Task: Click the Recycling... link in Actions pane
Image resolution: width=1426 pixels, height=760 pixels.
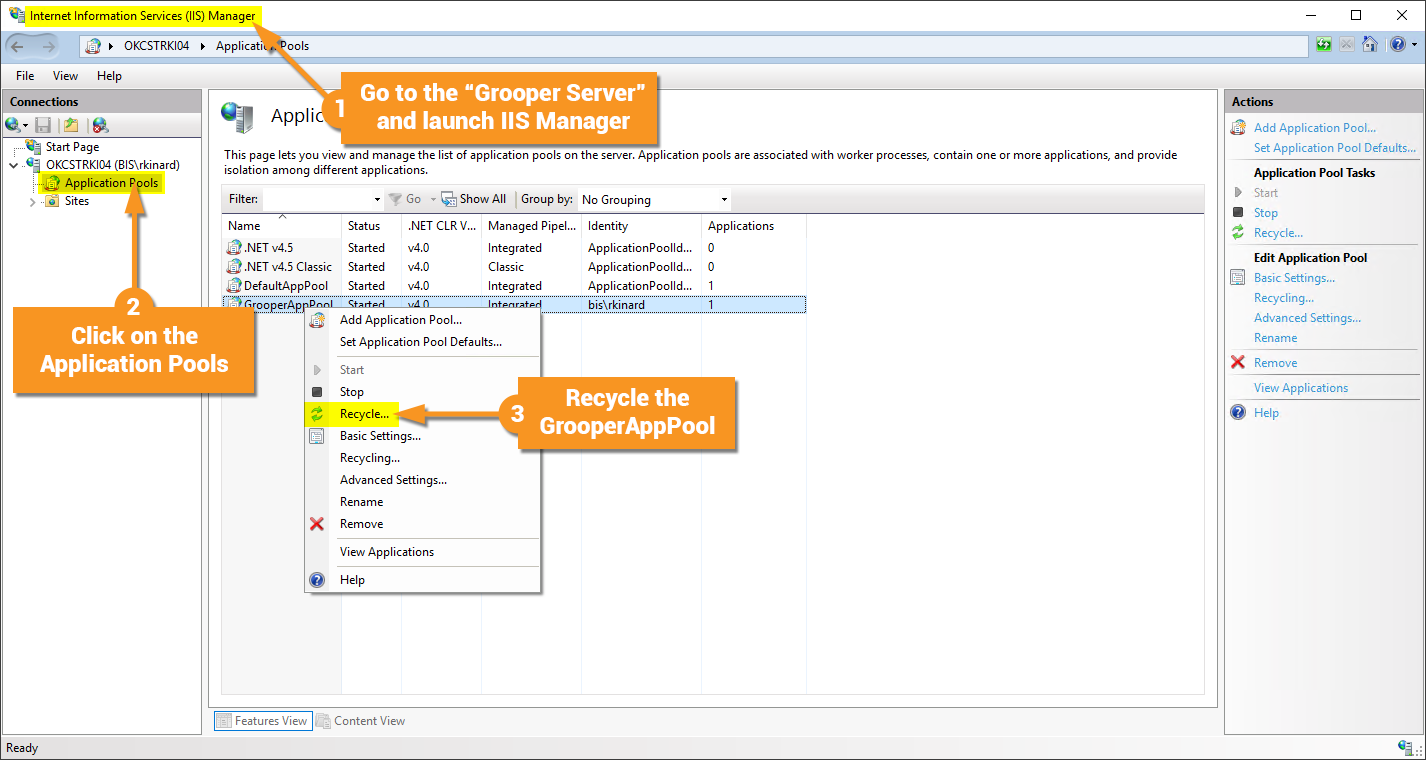Action: click(1284, 298)
